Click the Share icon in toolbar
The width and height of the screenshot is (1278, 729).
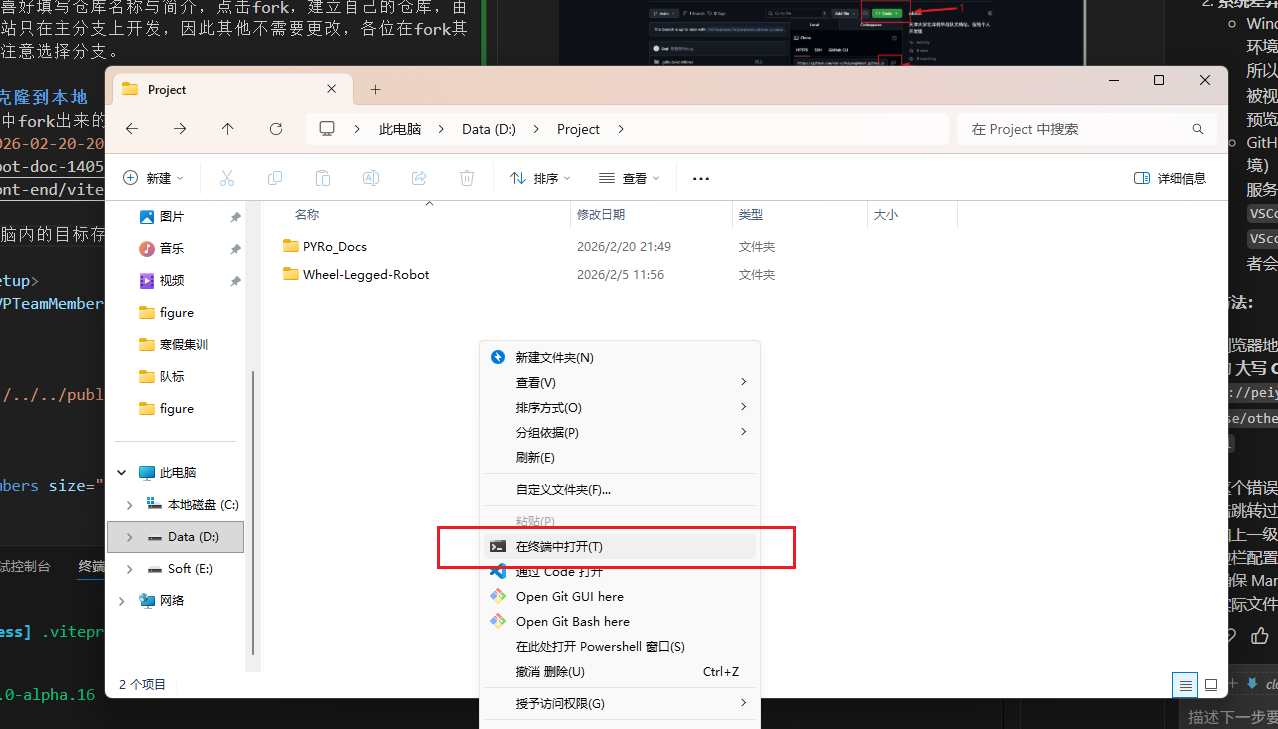pos(419,178)
